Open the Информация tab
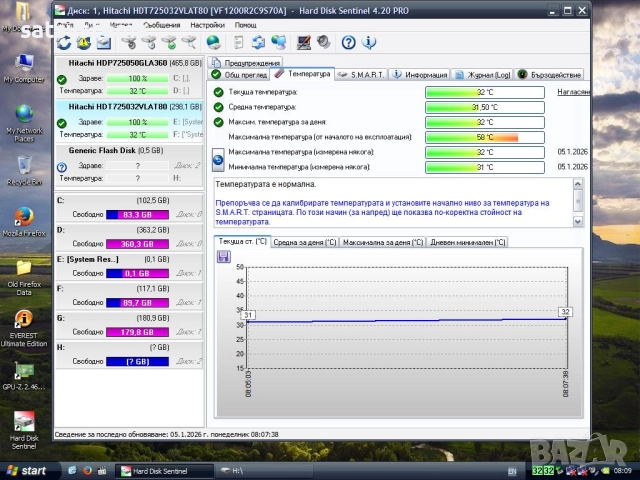 [420, 74]
